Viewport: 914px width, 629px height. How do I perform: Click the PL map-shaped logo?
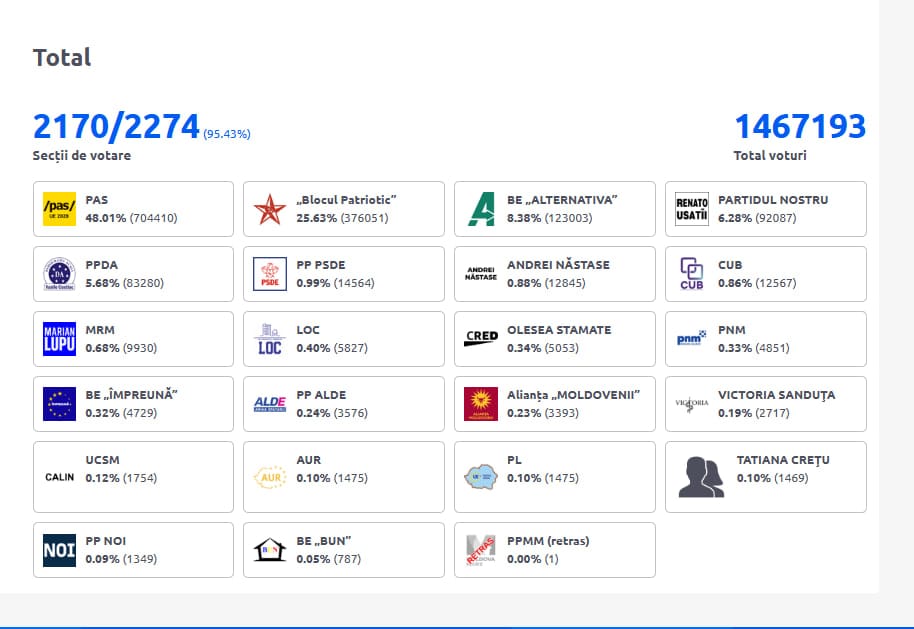click(481, 477)
